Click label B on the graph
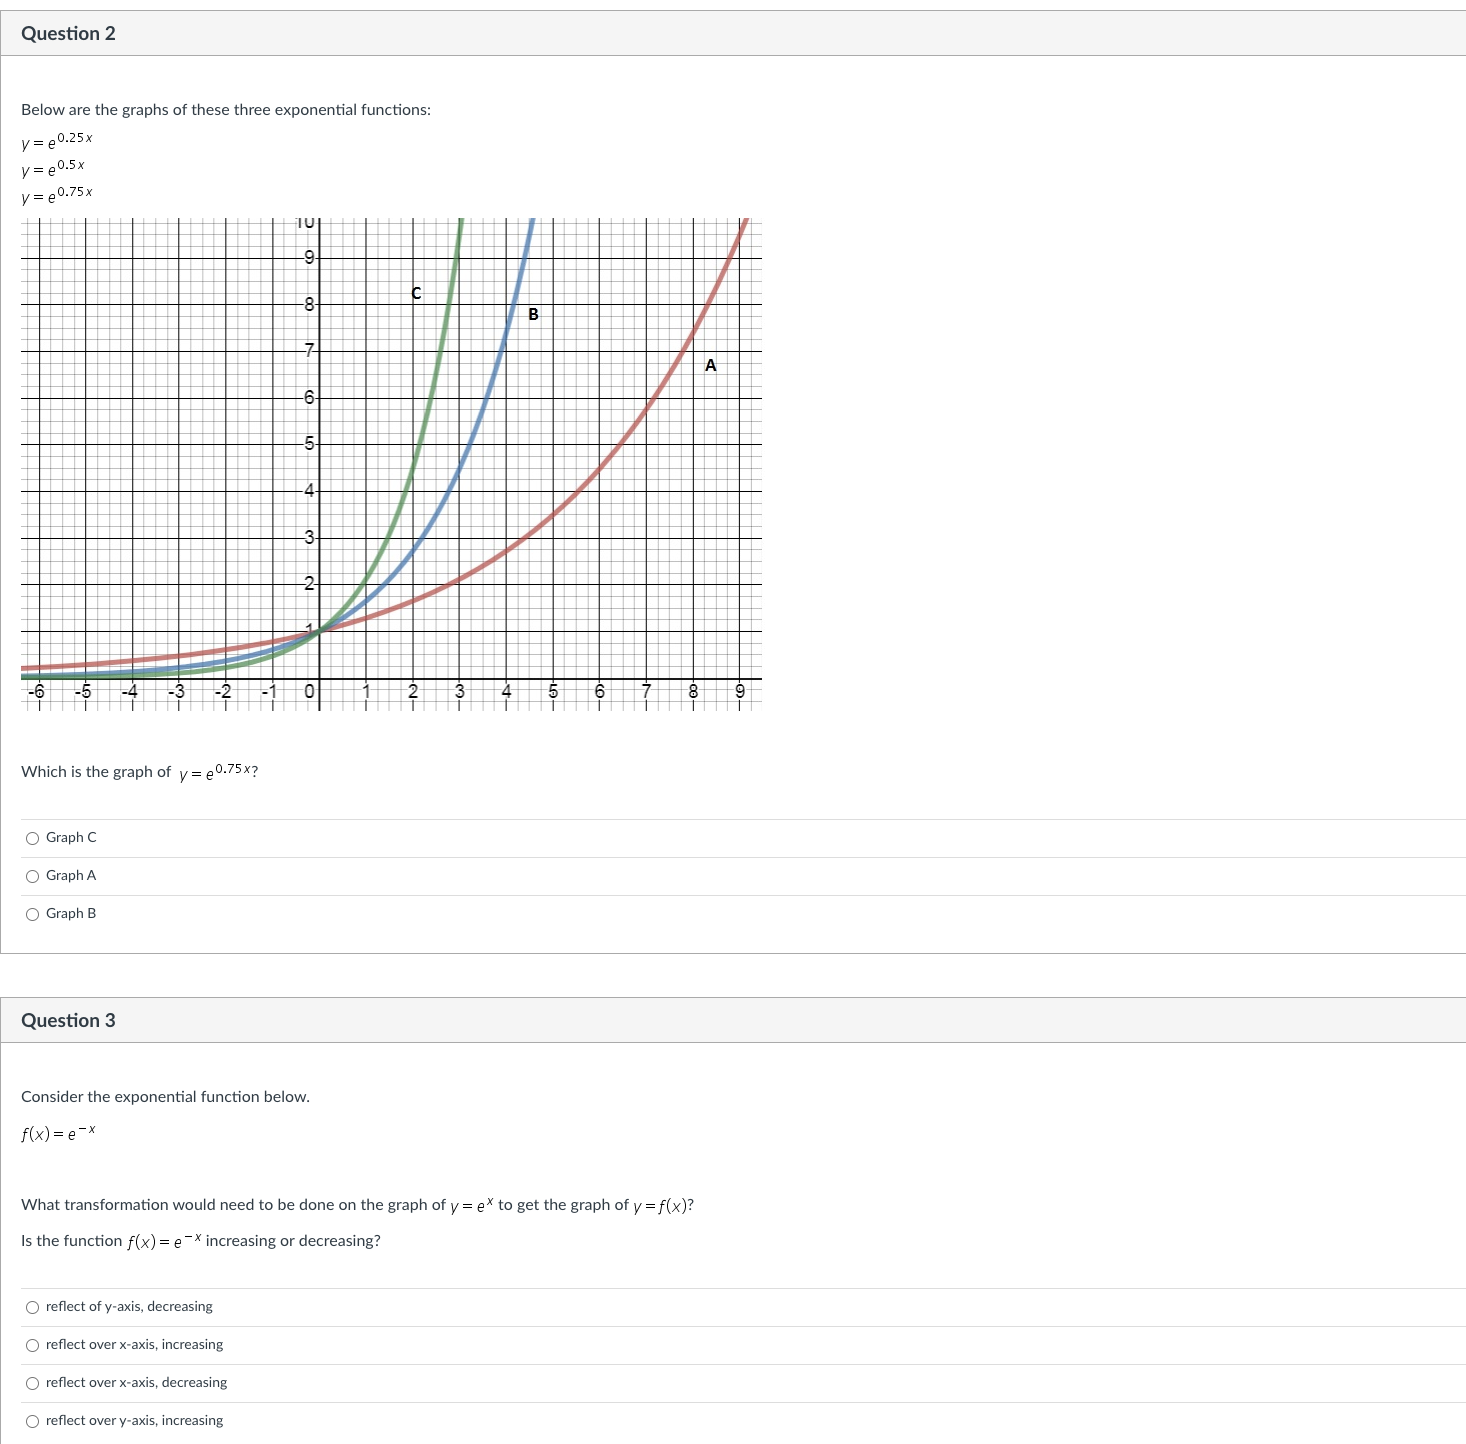Image resolution: width=1466 pixels, height=1444 pixels. click(534, 315)
